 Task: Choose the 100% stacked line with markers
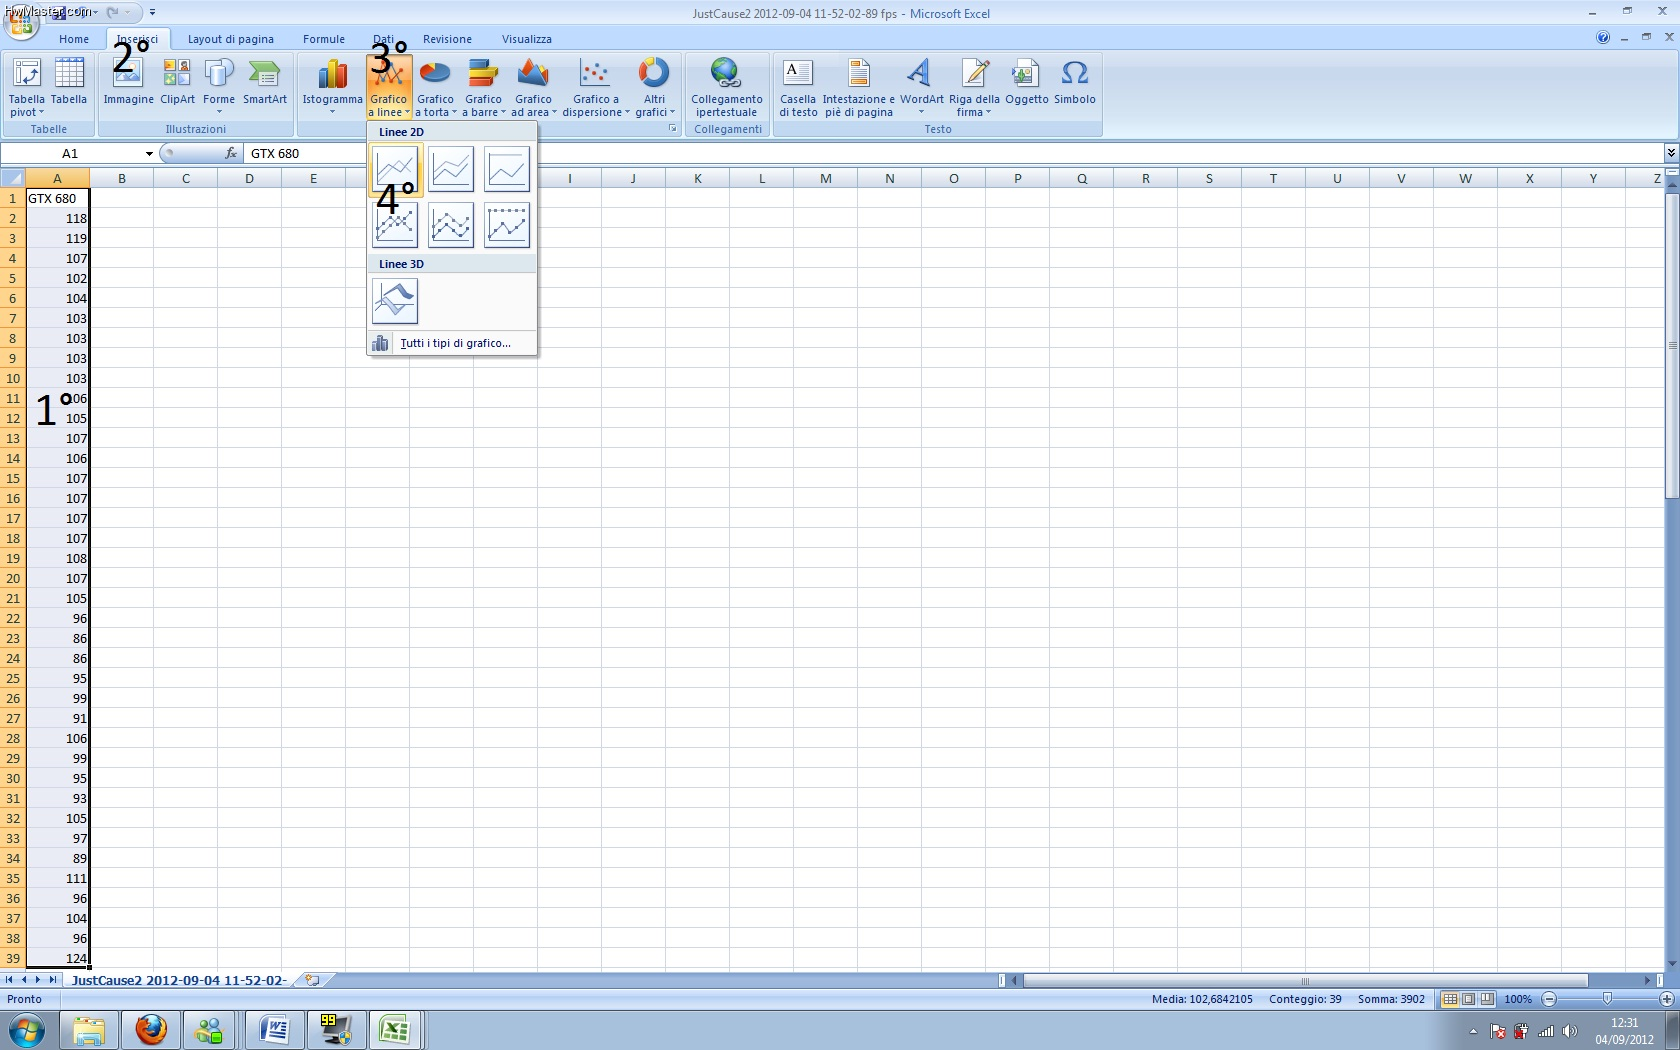point(507,225)
